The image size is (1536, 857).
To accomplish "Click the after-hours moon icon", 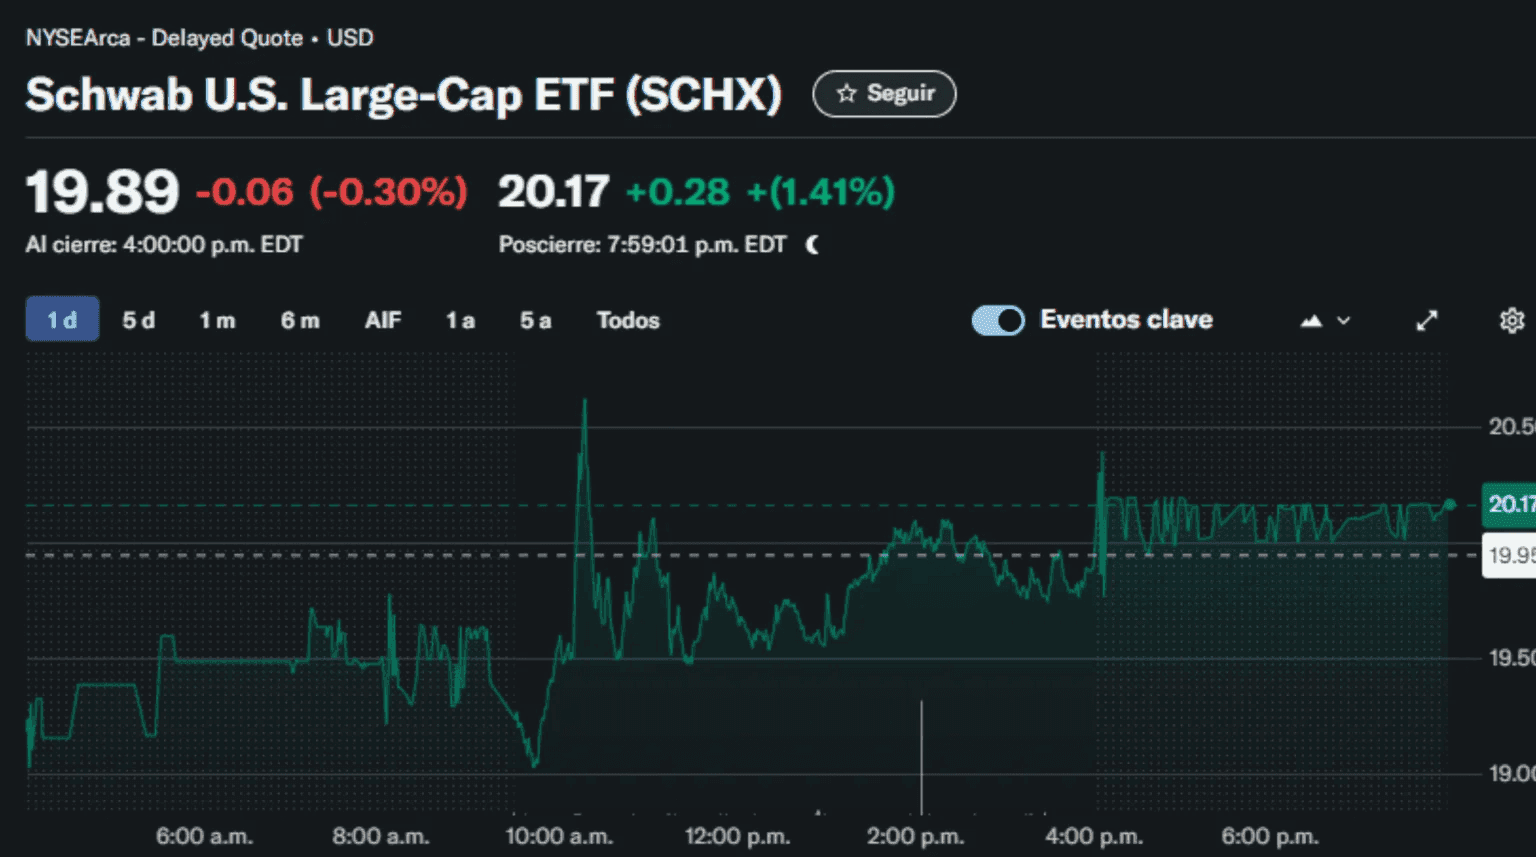I will [x=812, y=245].
